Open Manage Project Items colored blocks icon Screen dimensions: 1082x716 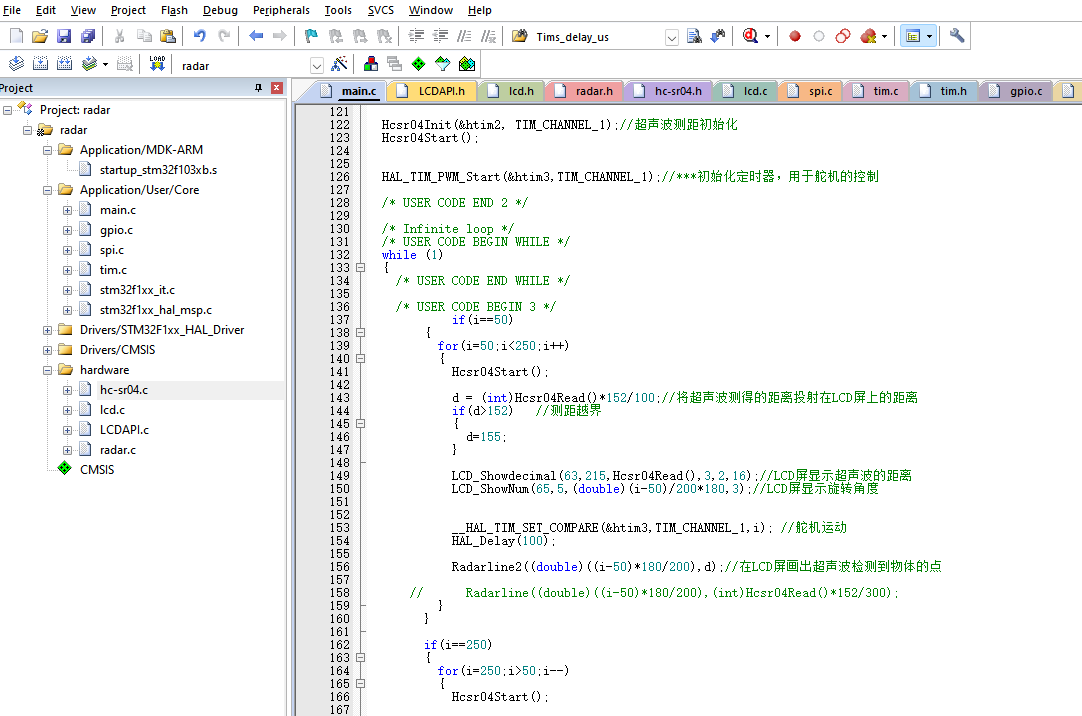click(x=371, y=64)
